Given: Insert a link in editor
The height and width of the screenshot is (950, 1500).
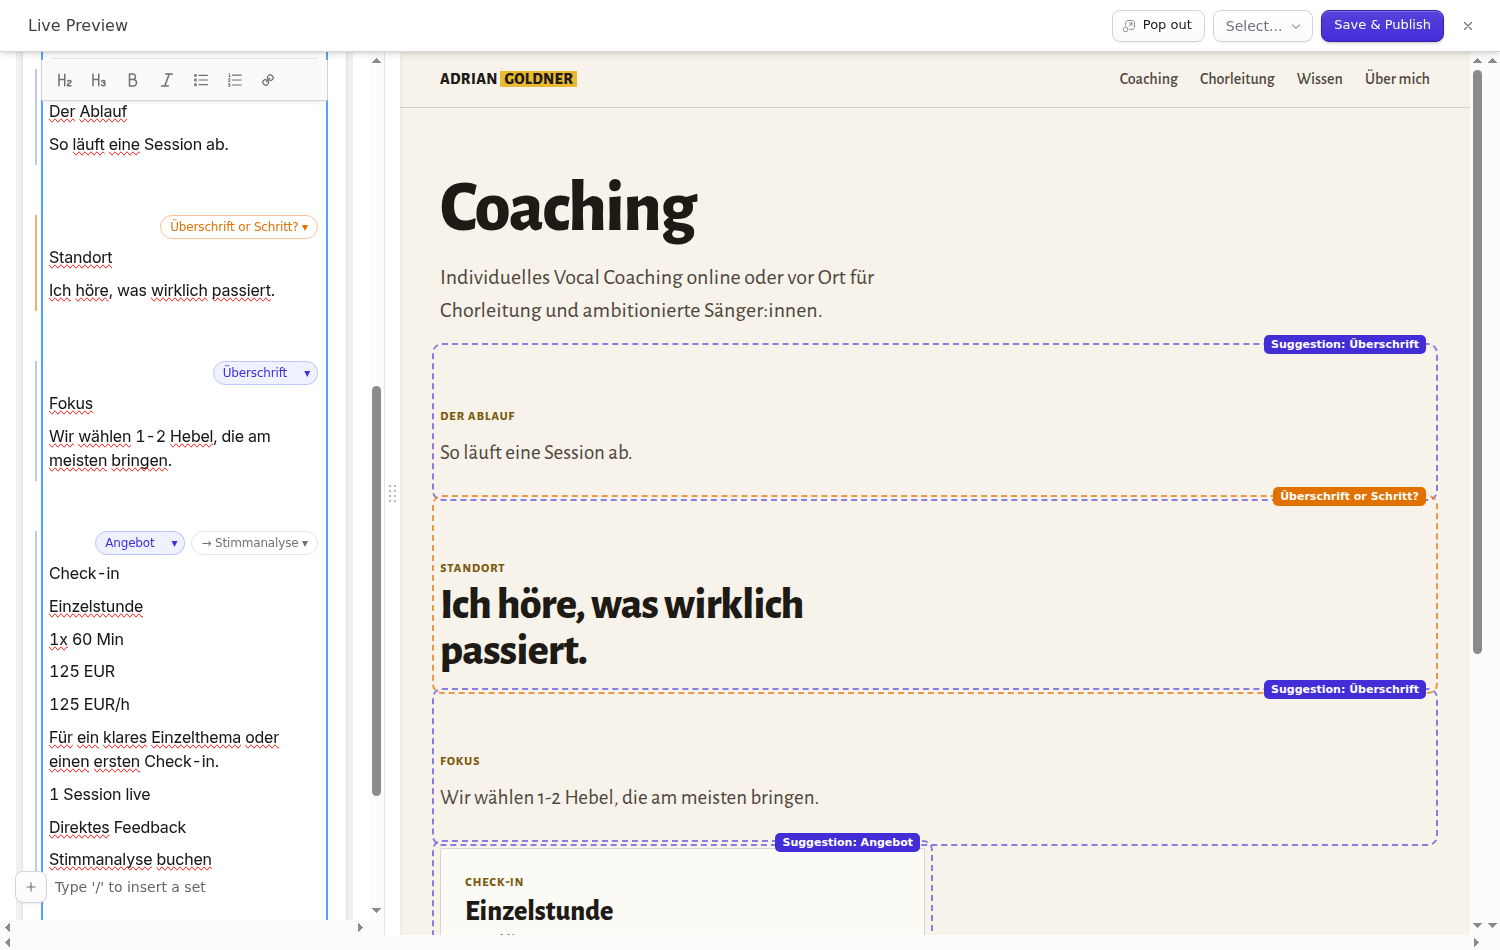Looking at the screenshot, I should (x=268, y=81).
